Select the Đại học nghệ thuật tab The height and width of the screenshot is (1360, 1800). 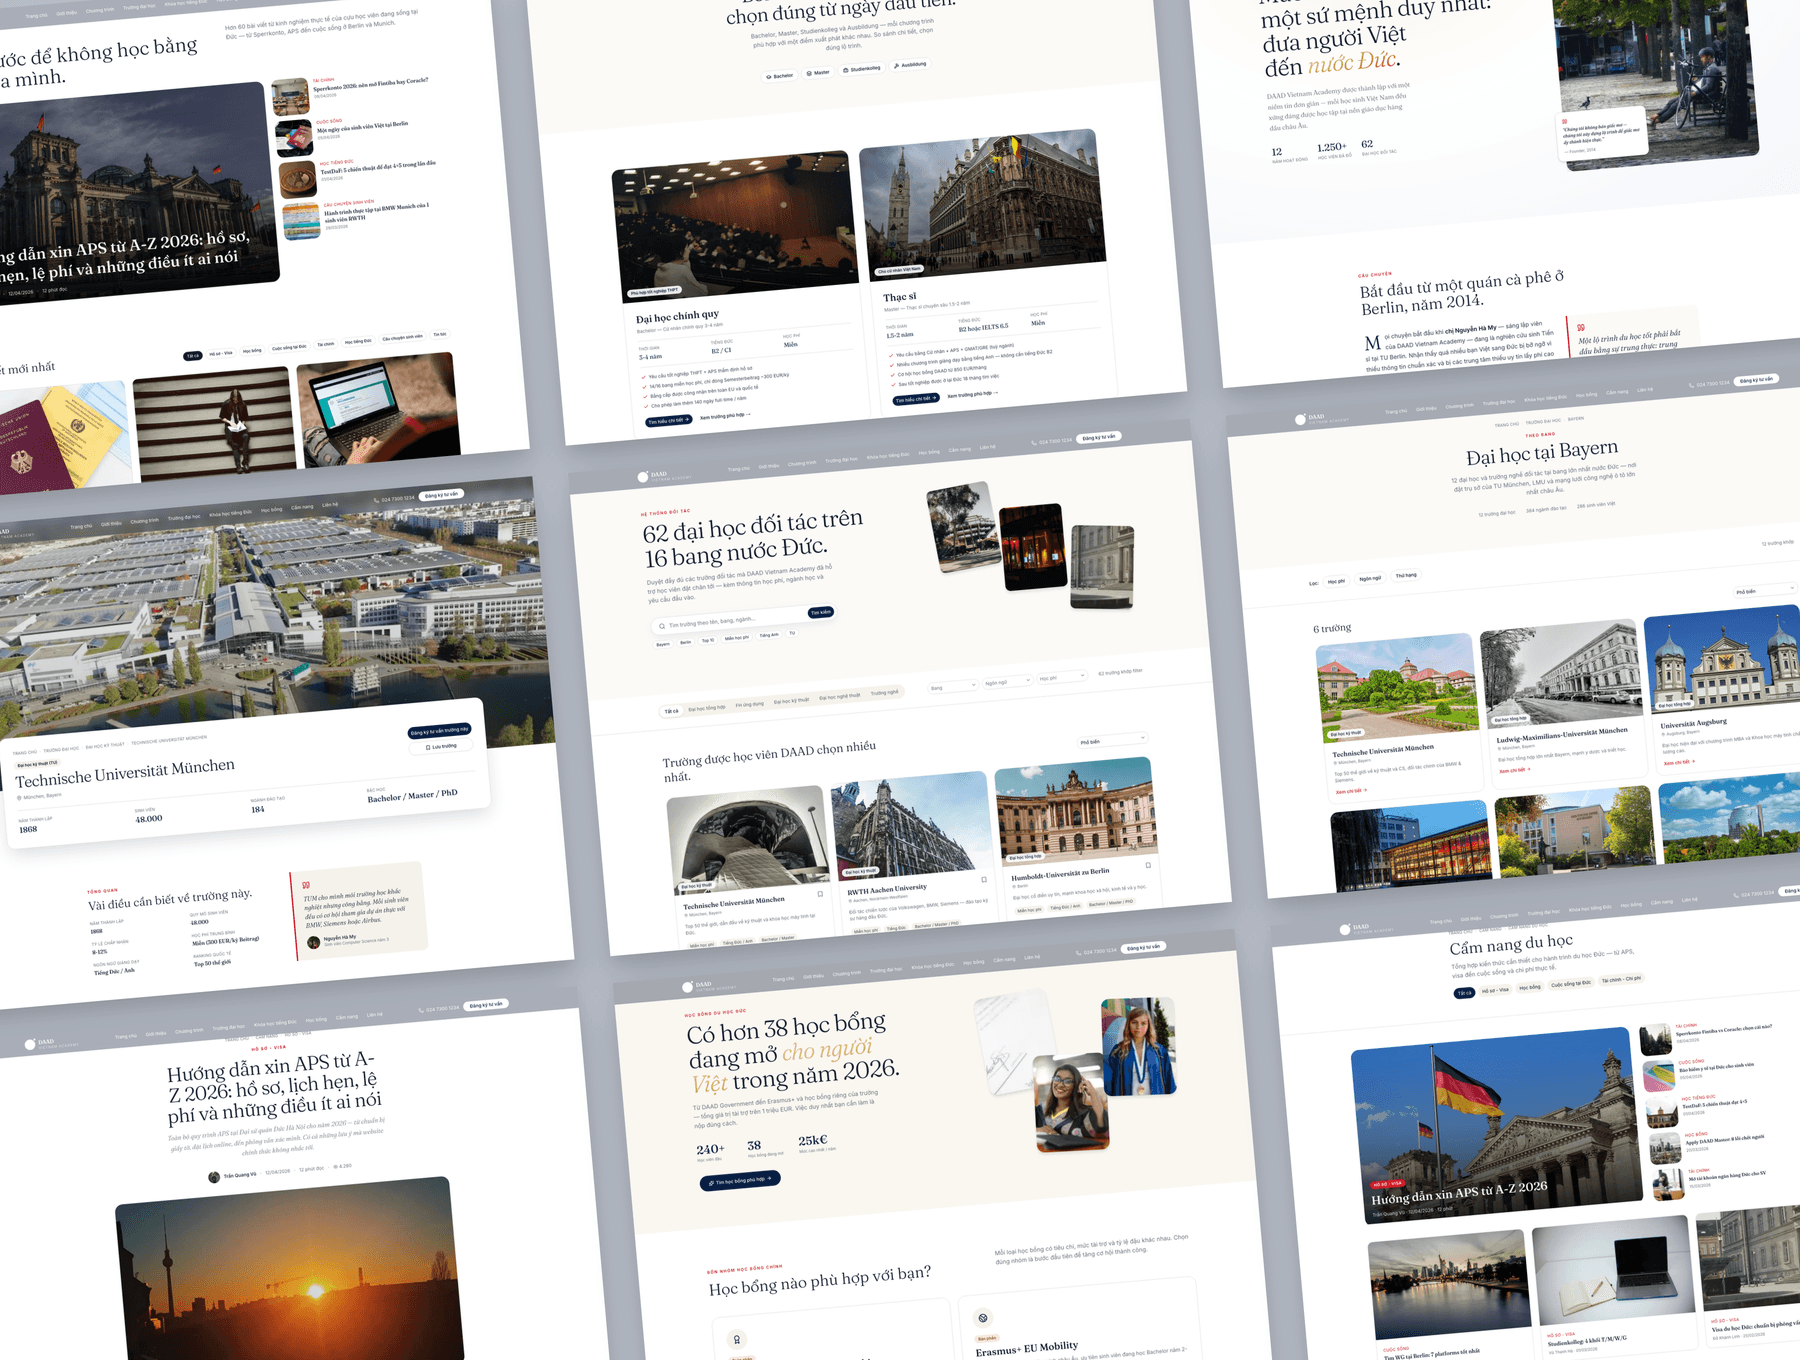click(x=839, y=696)
